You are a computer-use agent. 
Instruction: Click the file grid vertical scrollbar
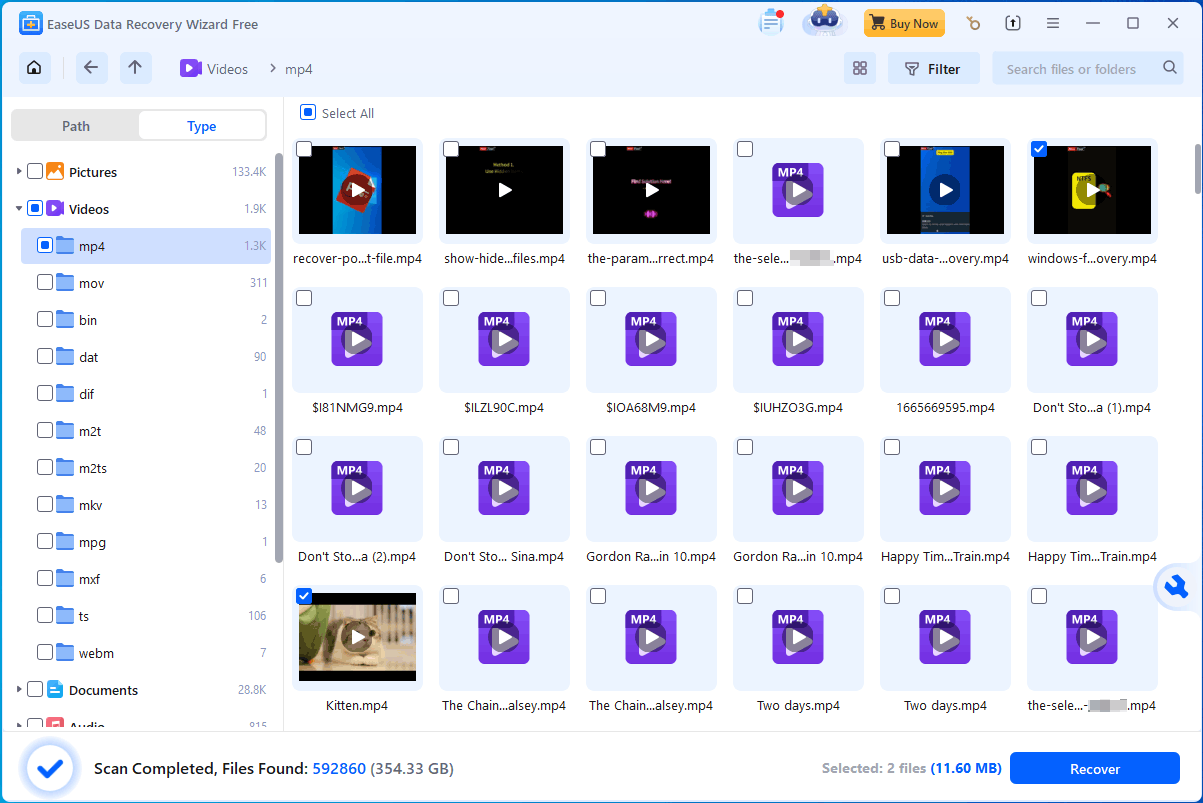1197,169
